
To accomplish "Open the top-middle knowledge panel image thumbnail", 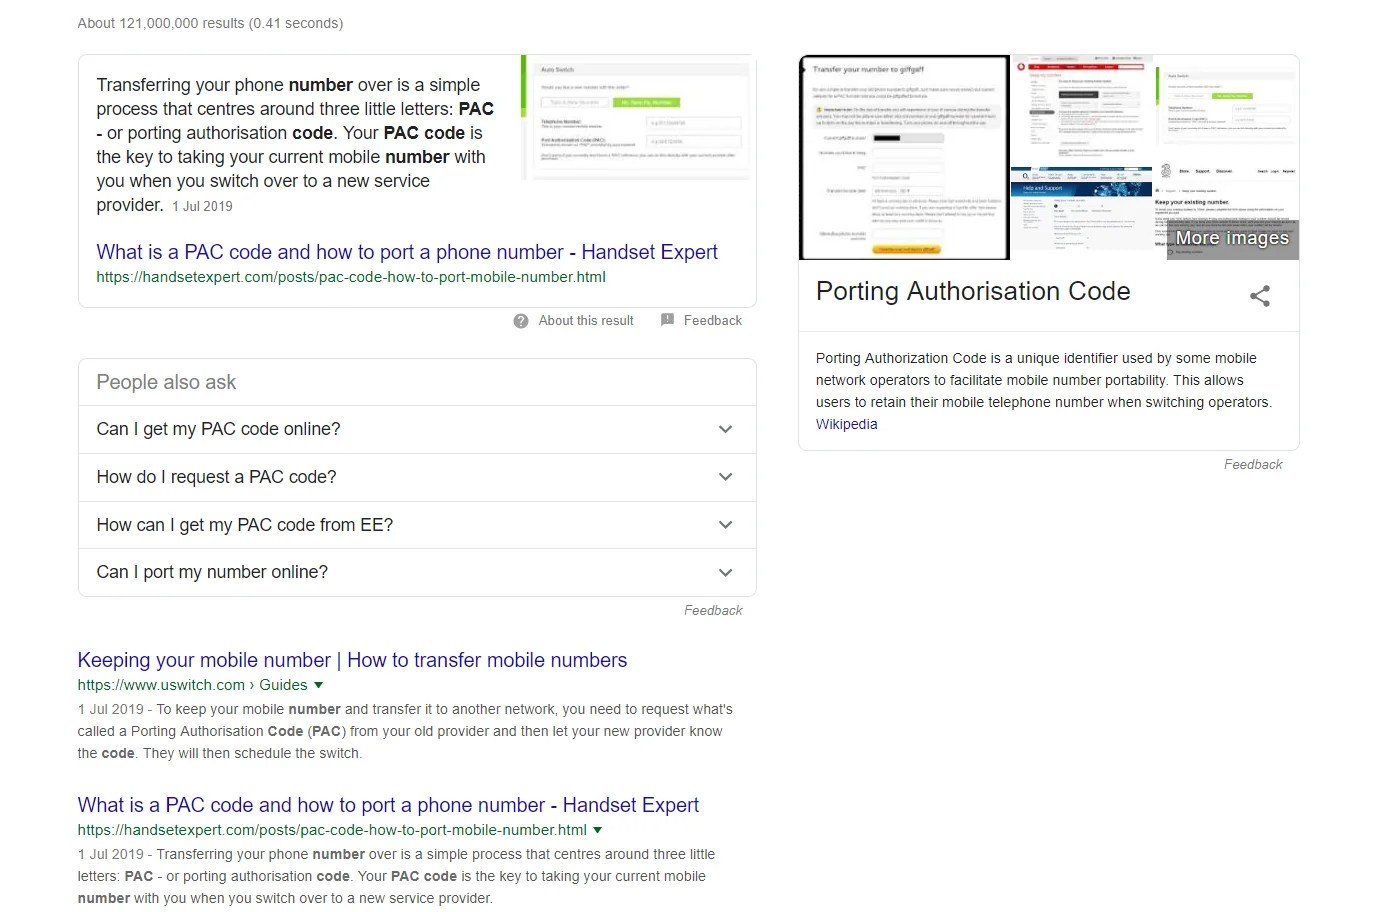I will tap(1082, 110).
